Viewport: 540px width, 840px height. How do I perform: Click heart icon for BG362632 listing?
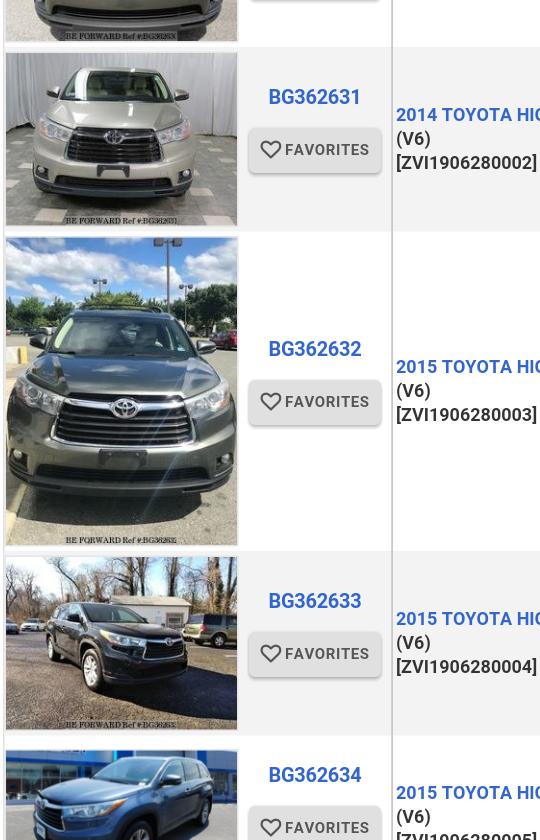[x=271, y=401]
